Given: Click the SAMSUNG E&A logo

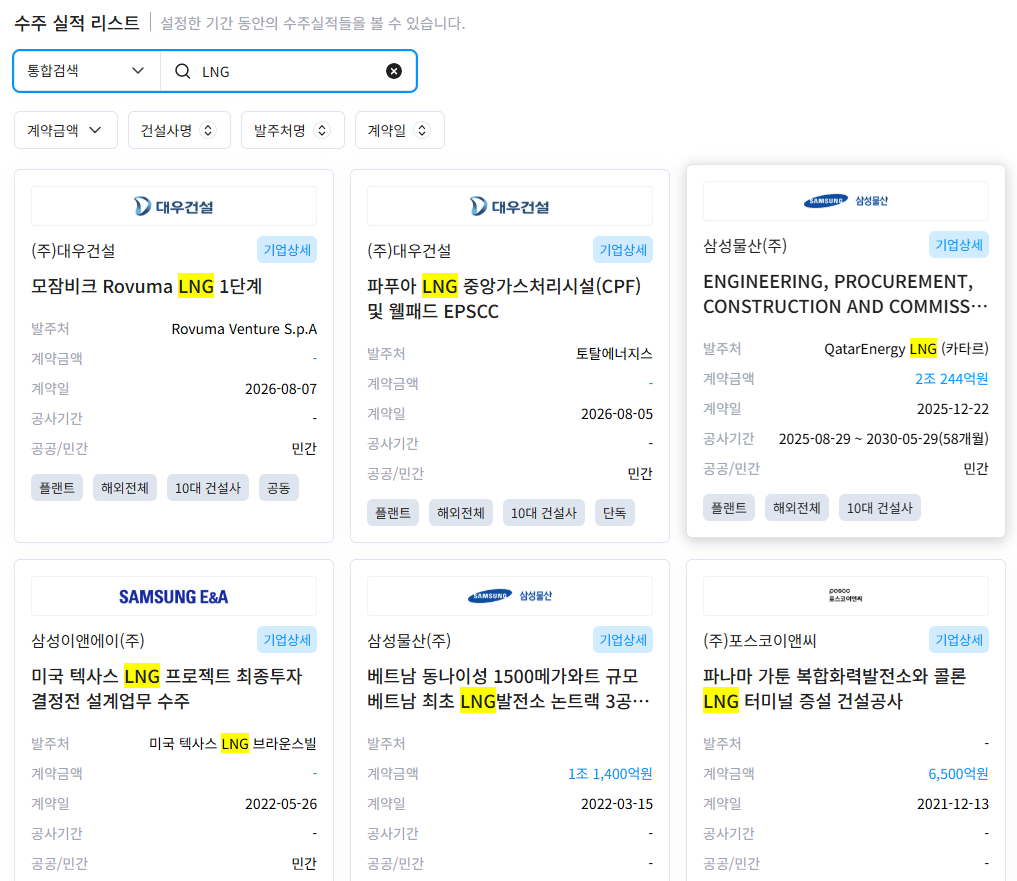Looking at the screenshot, I should coord(174,596).
